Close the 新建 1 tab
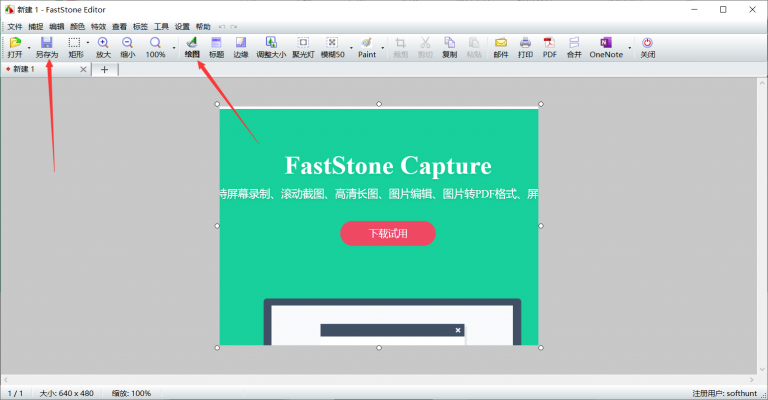Viewport: 768px width, 400px height. [83, 70]
